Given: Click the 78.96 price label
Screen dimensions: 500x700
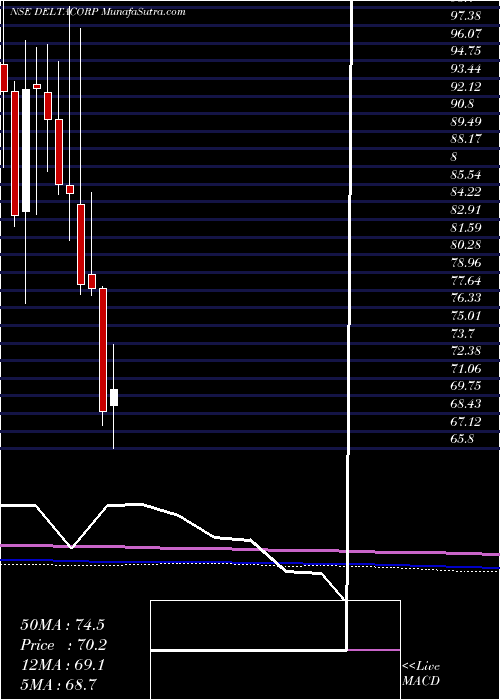Looking at the screenshot, I should pos(466,263).
